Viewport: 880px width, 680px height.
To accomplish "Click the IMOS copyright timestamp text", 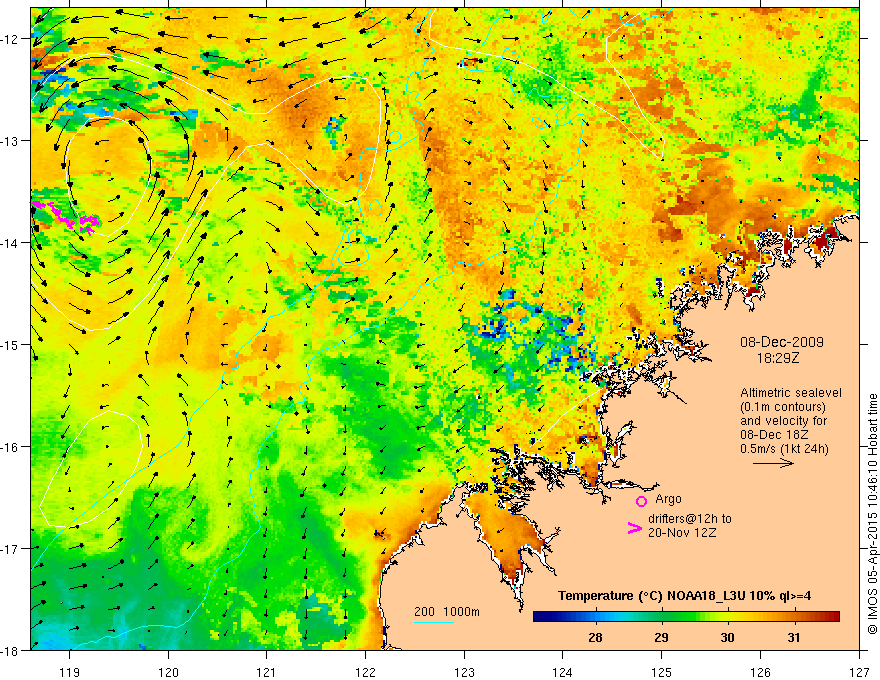I will (872, 514).
